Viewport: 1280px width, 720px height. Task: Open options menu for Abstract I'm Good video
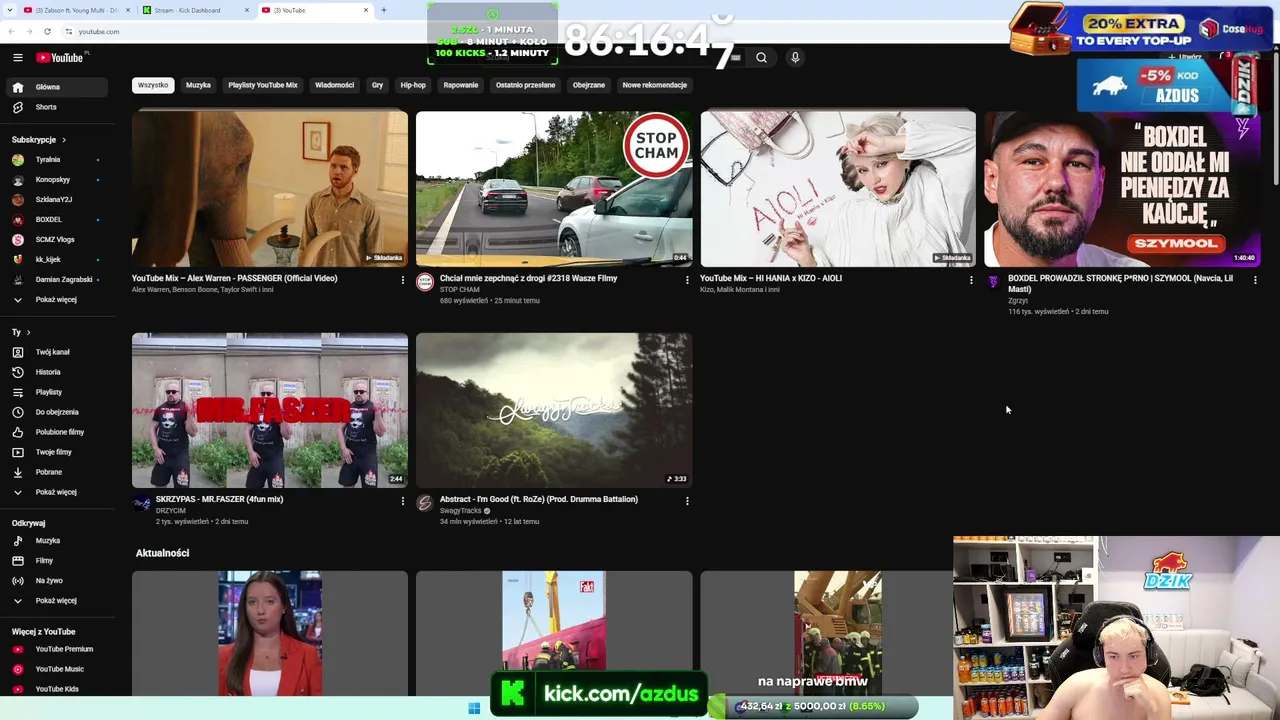(687, 501)
